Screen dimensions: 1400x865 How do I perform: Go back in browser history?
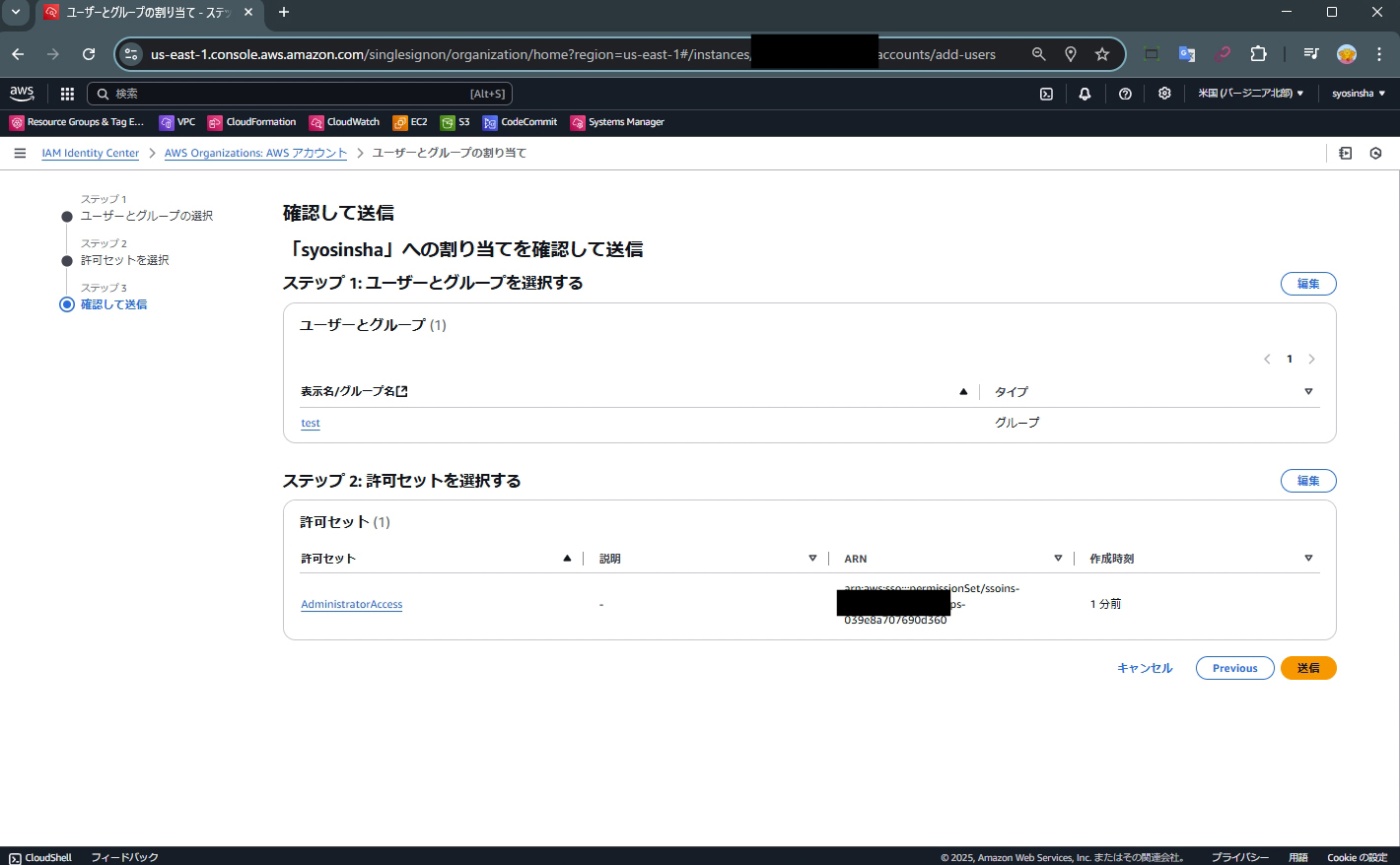click(18, 54)
